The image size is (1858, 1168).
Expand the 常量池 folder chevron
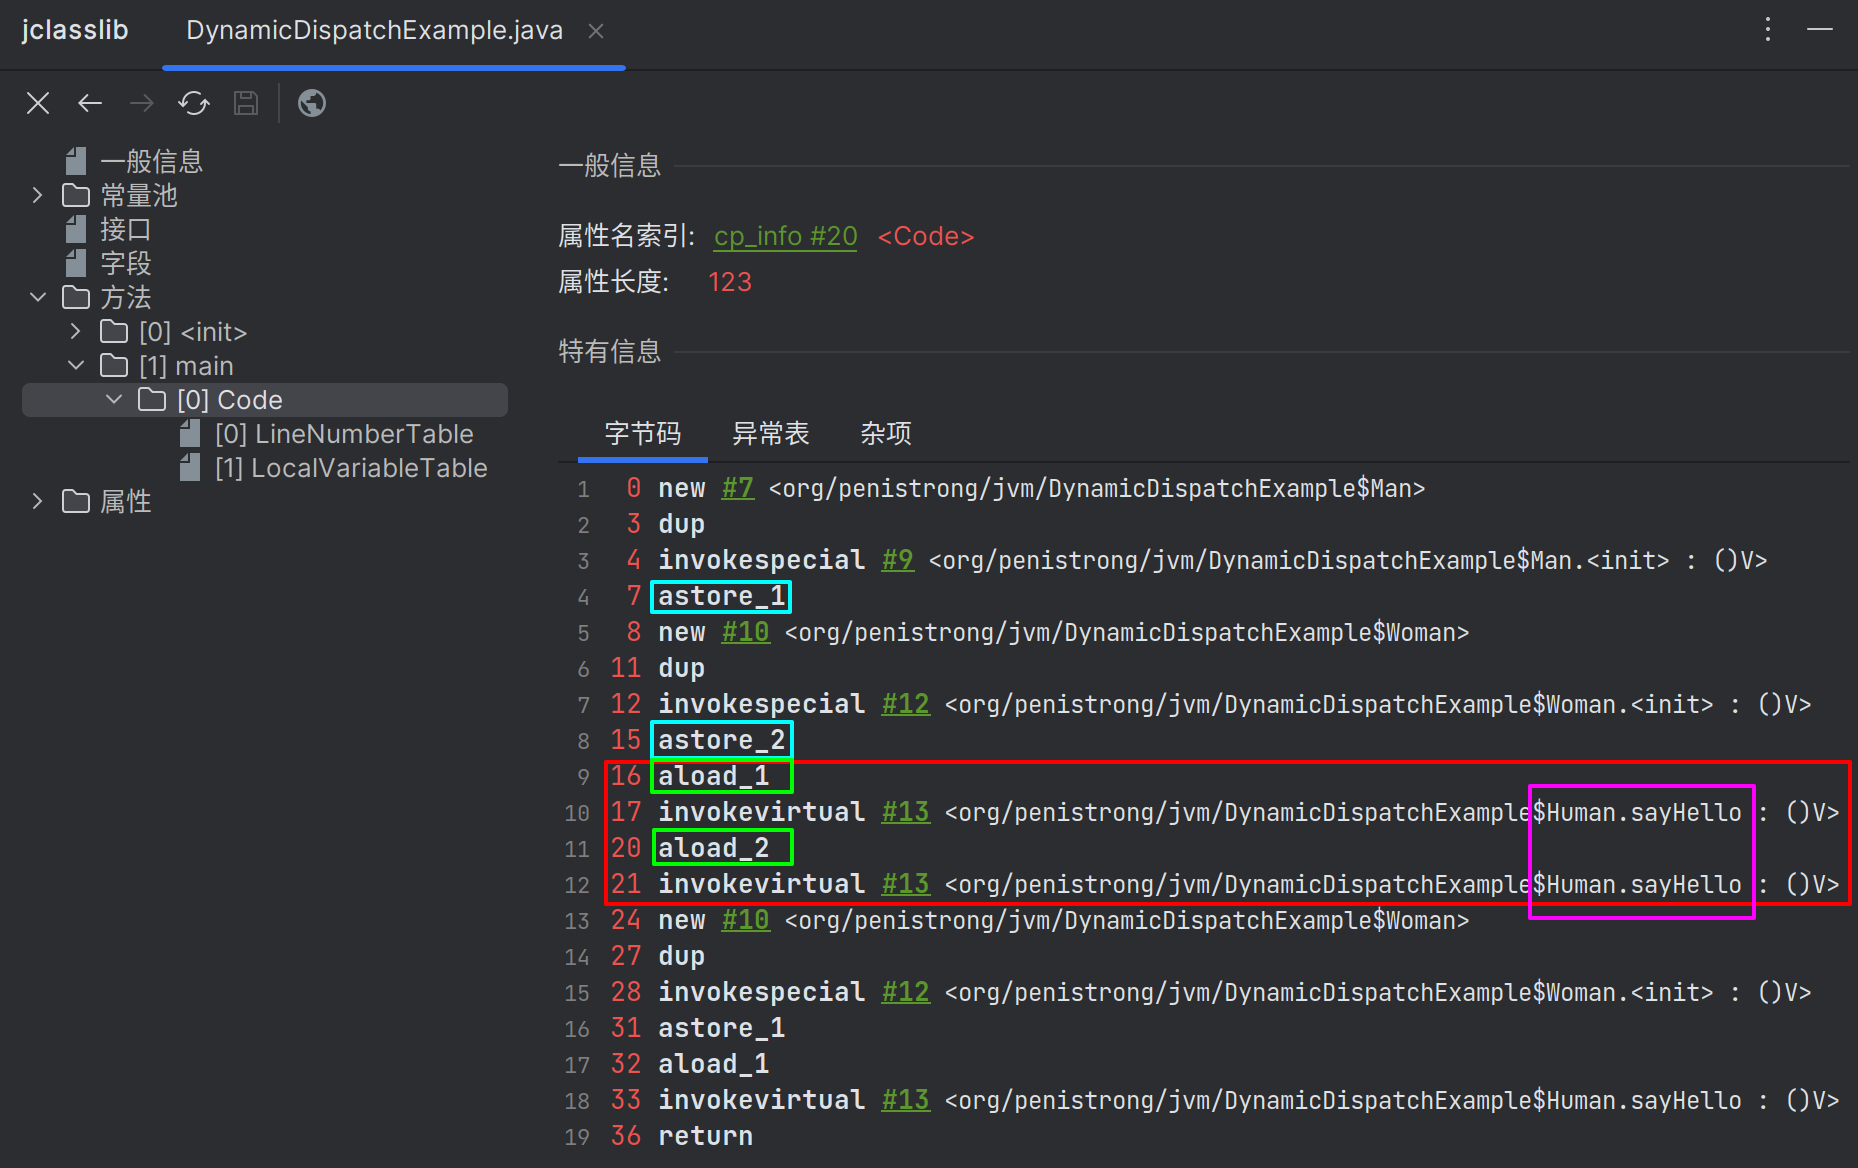coord(38,195)
